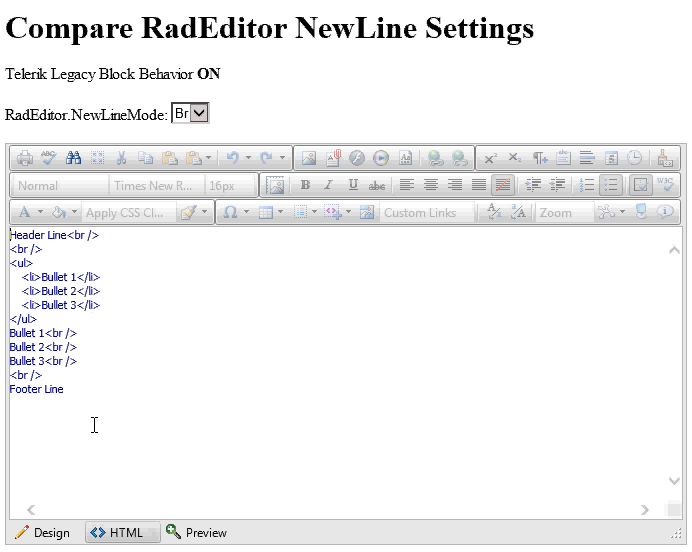
Task: Click the scroll-down arrow in the editor
Action: click(674, 481)
